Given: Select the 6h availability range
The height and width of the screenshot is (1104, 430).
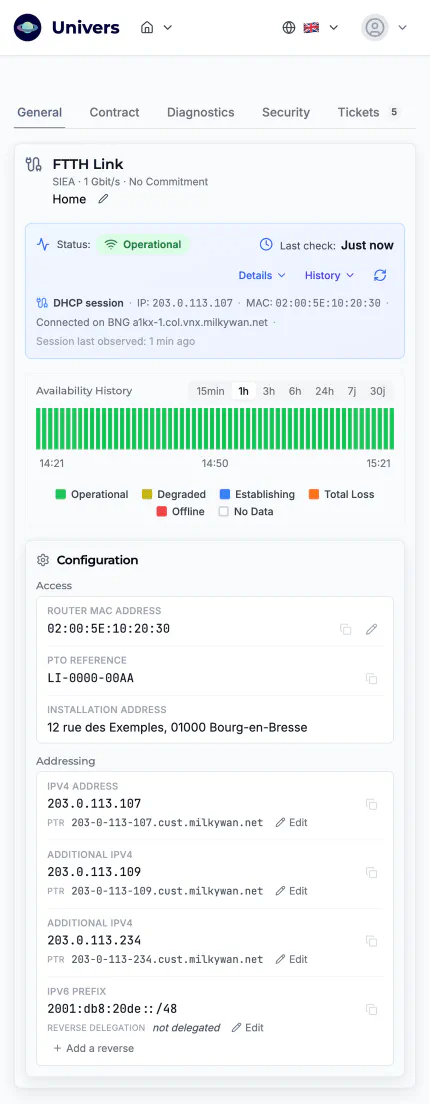Looking at the screenshot, I should [x=295, y=391].
